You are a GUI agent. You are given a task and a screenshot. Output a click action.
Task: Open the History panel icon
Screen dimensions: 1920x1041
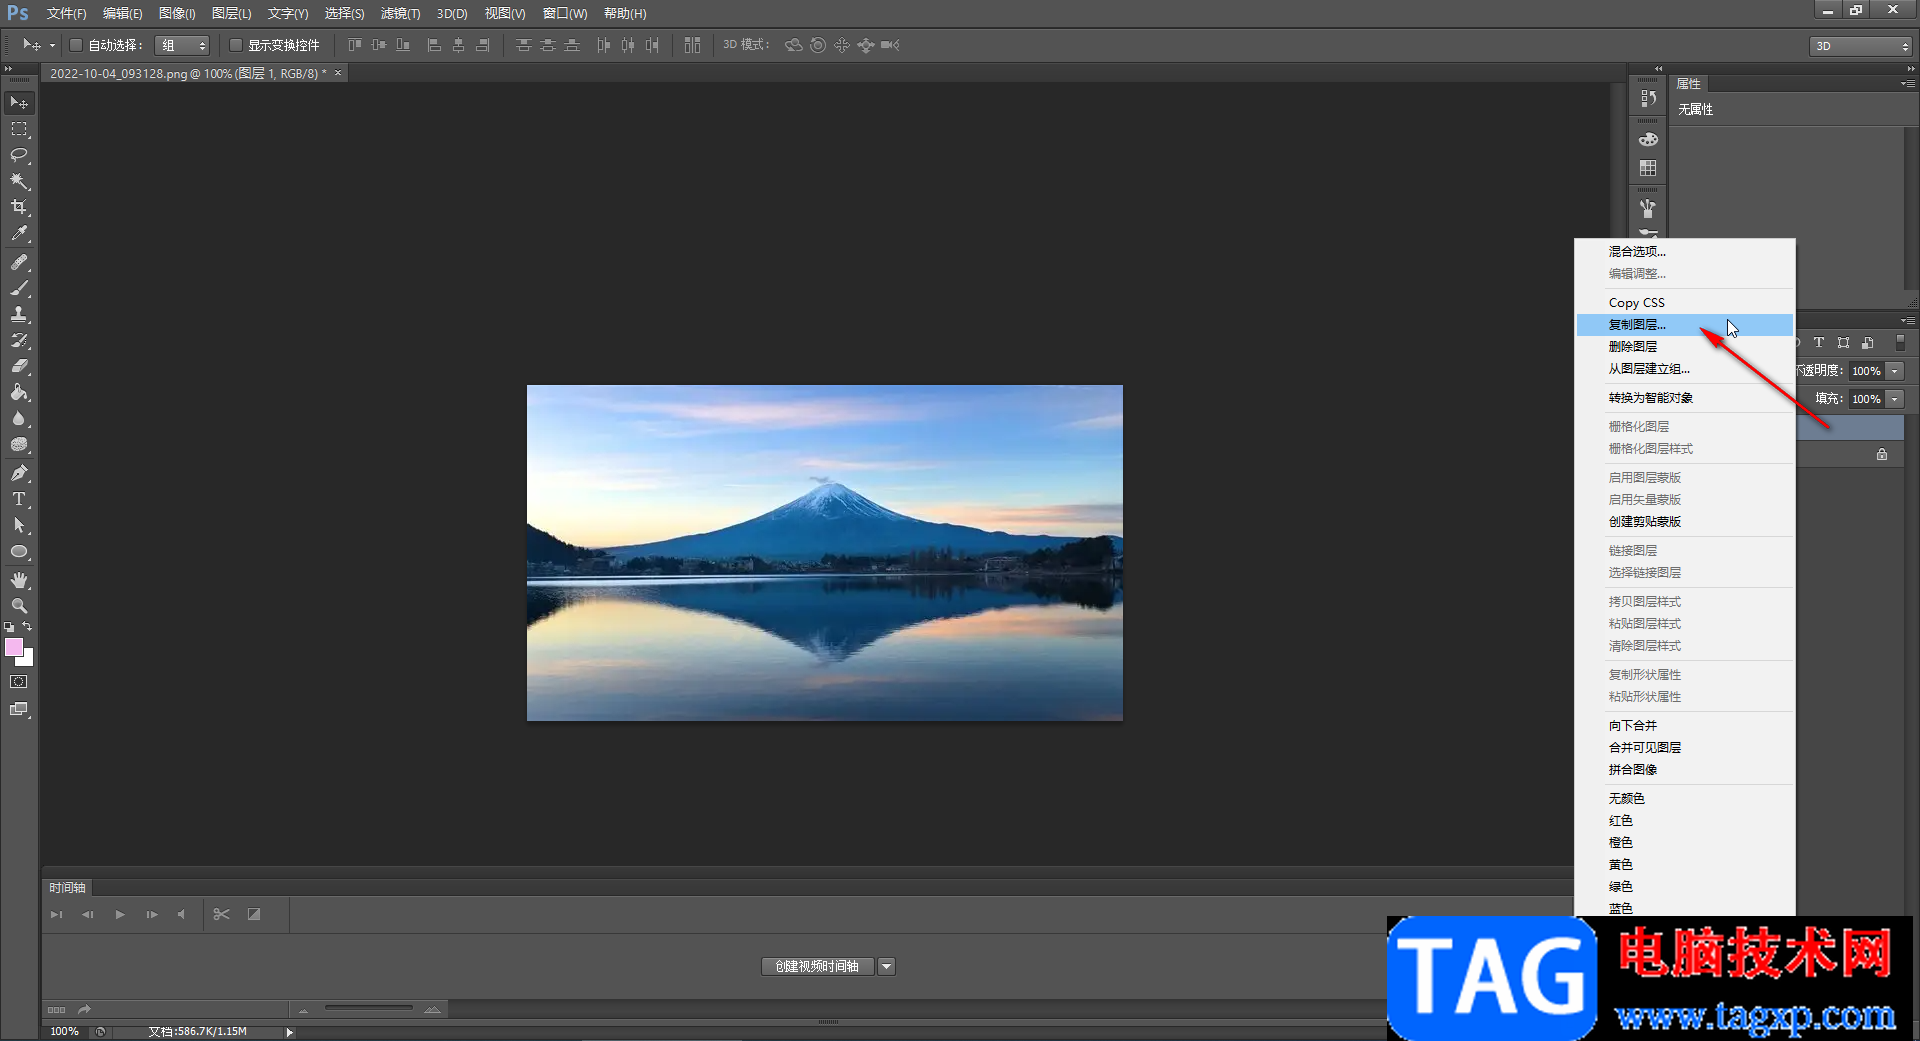(1648, 98)
